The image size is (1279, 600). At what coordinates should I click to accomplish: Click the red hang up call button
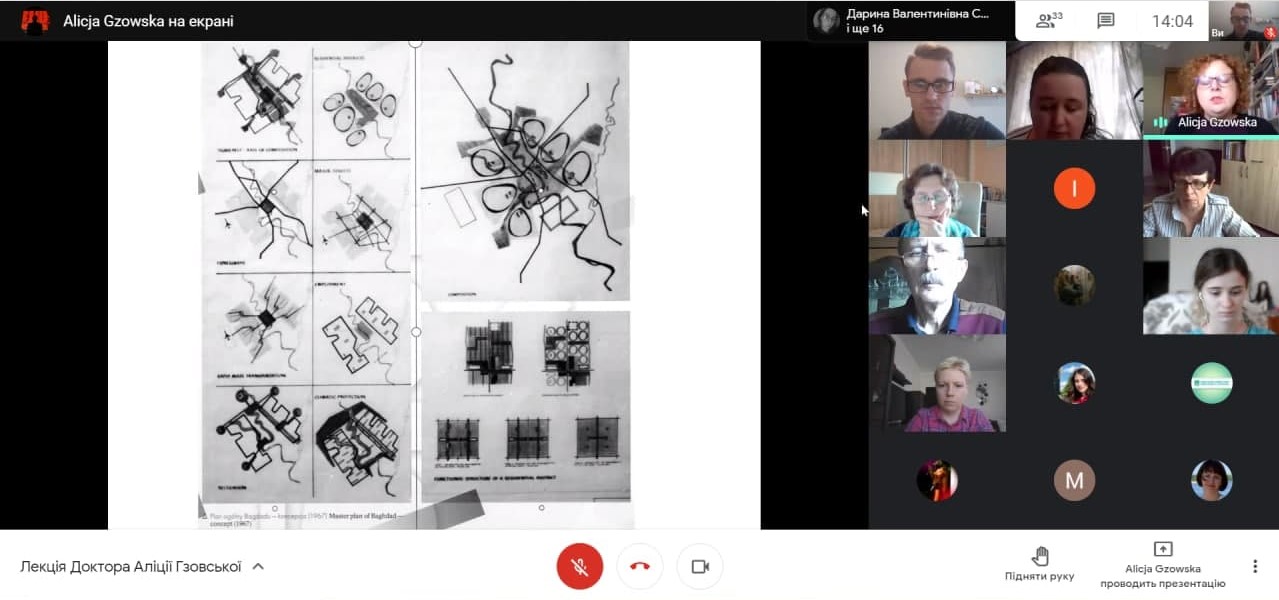(x=640, y=566)
